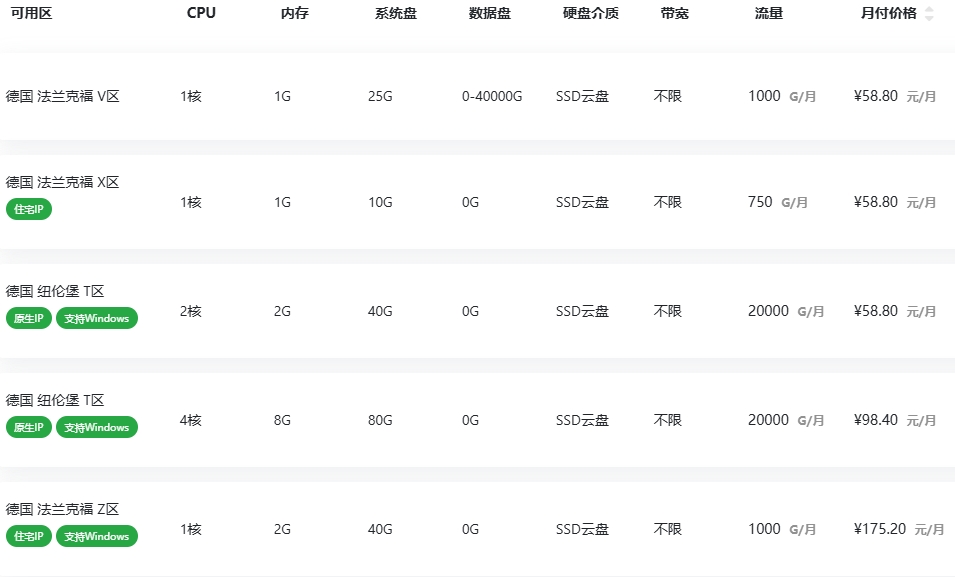The image size is (955, 577).
Task: Click the 可用区 column header
Action: pos(31,13)
